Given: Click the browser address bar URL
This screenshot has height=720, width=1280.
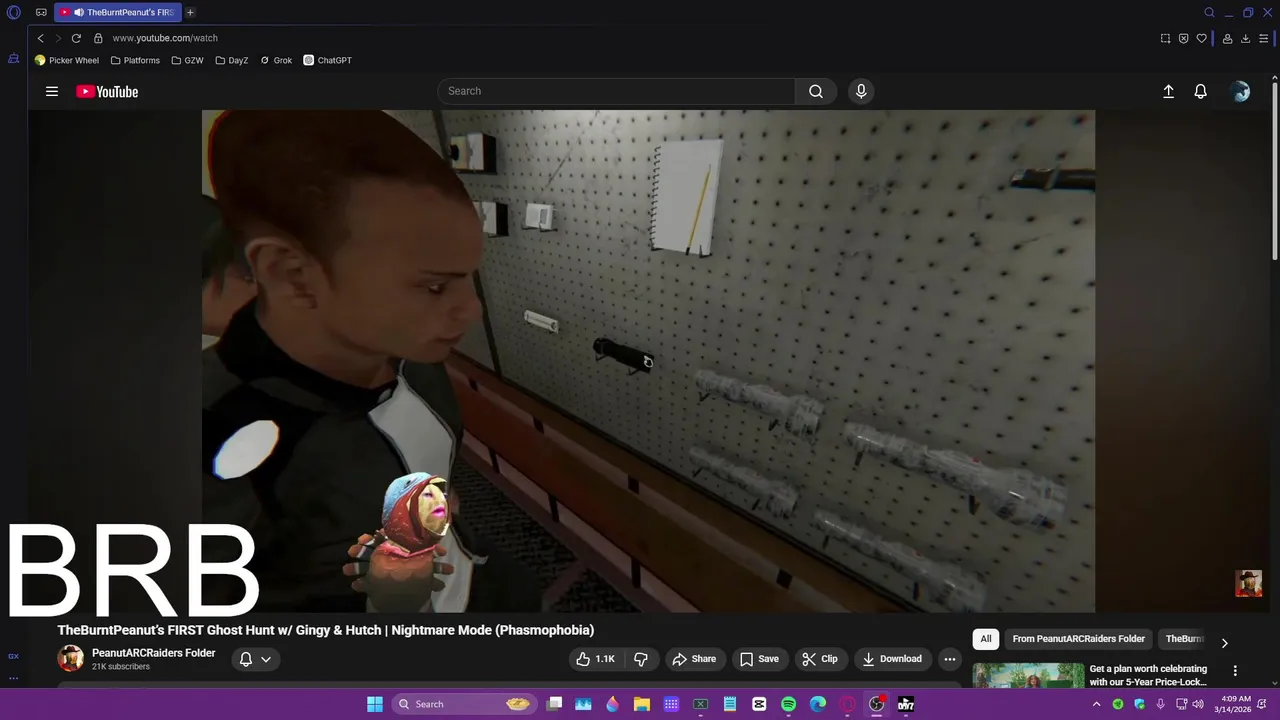Looking at the screenshot, I should (165, 38).
